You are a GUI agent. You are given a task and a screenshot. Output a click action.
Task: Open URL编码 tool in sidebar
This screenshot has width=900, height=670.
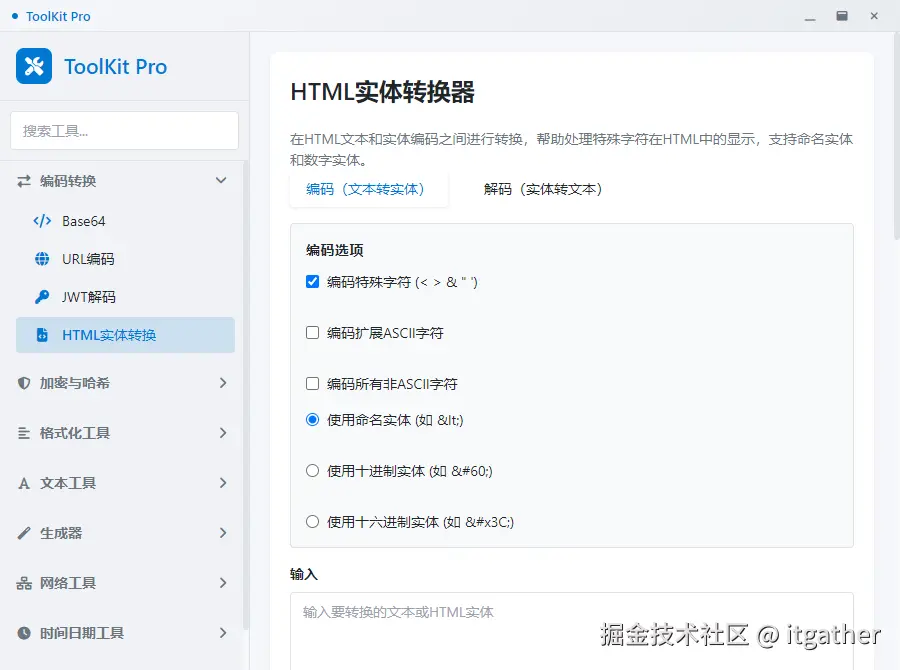click(125, 259)
